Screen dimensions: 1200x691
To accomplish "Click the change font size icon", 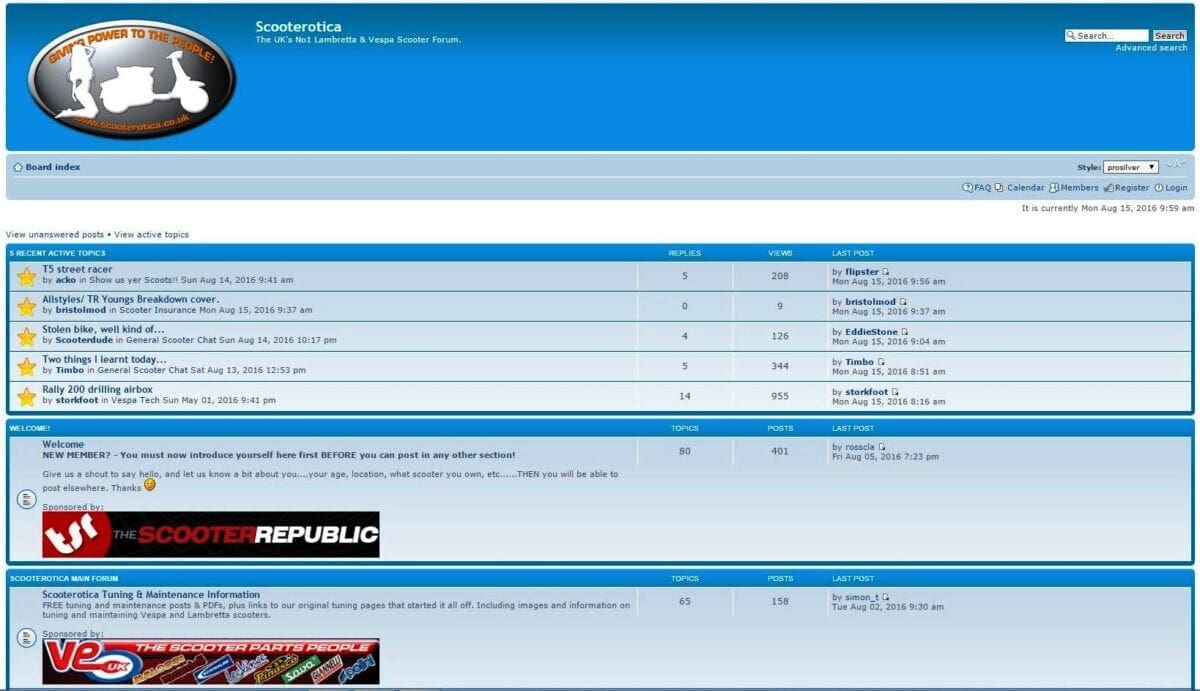I will (x=1176, y=166).
